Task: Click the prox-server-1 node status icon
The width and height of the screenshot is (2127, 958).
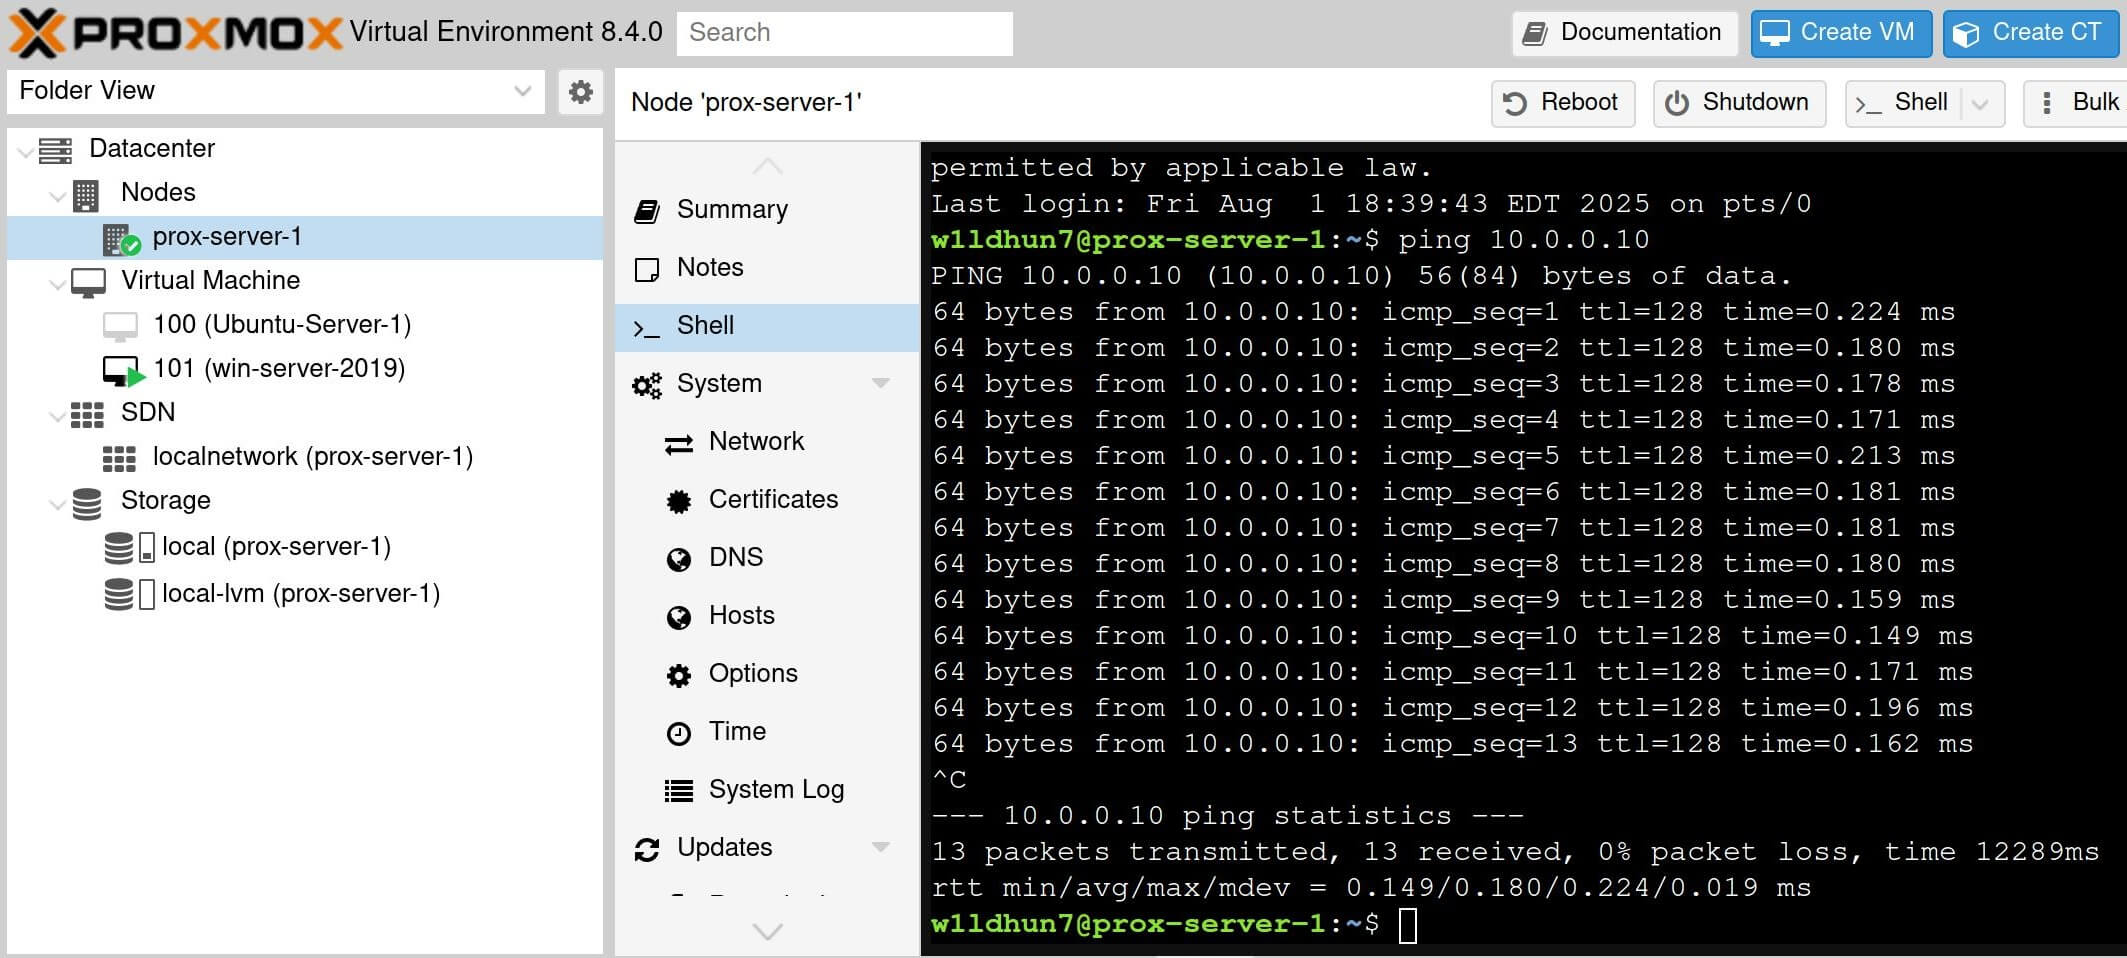Action: pyautogui.click(x=121, y=239)
